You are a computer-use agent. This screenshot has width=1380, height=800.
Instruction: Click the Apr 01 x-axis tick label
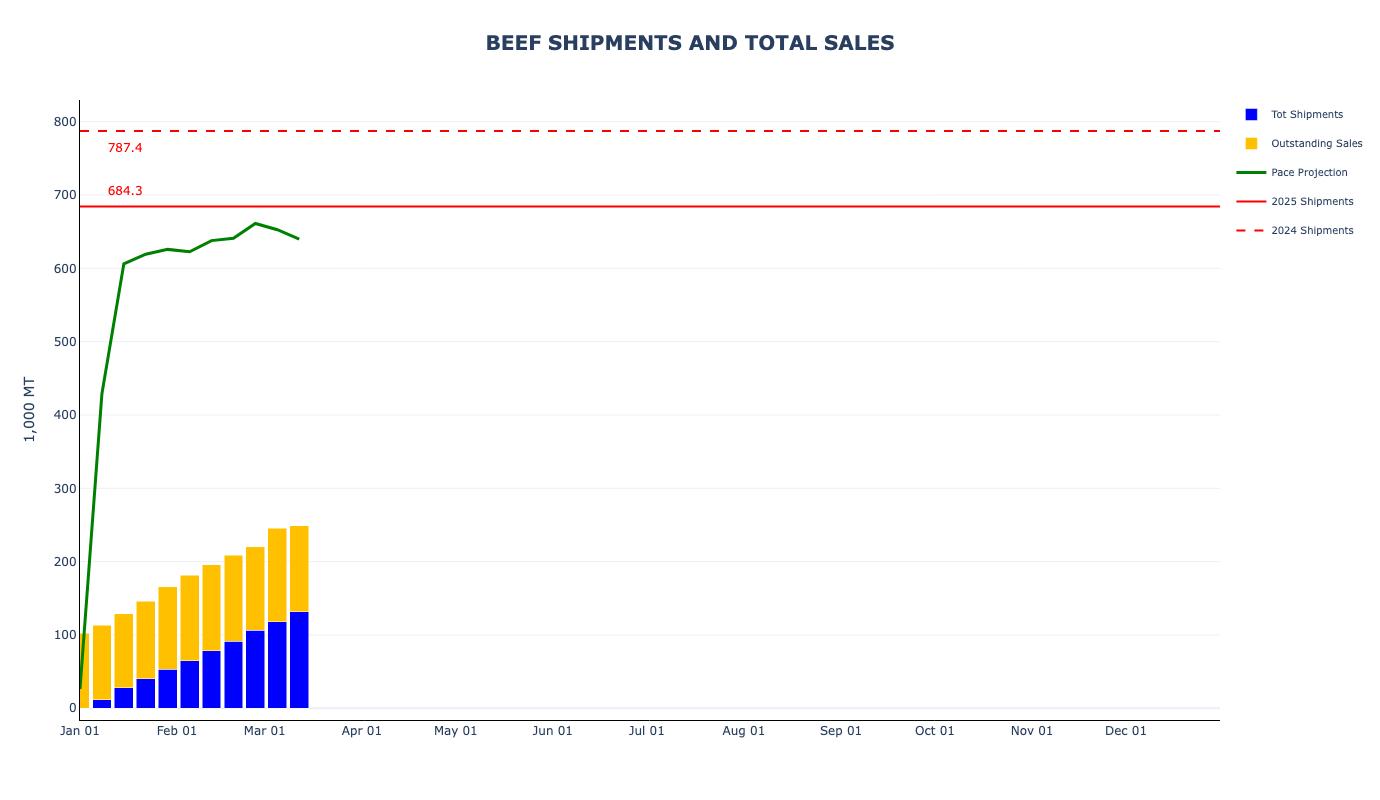point(362,731)
